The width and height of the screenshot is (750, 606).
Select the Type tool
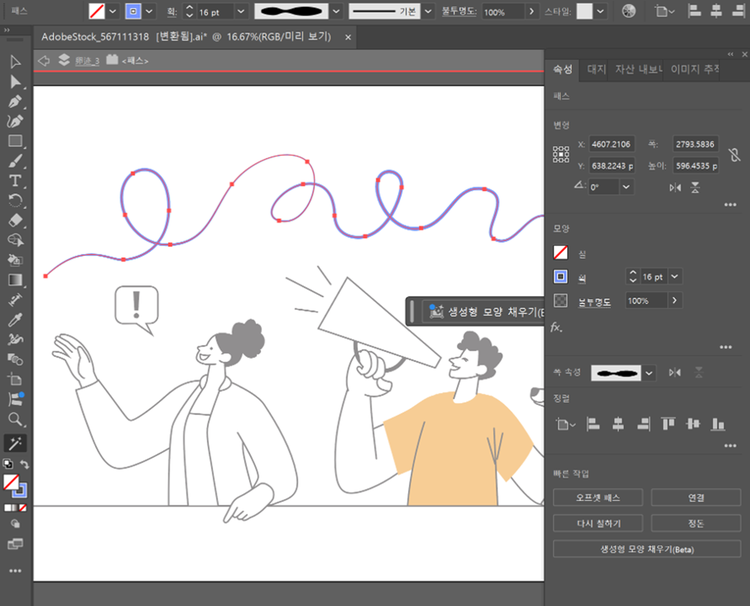(x=15, y=180)
